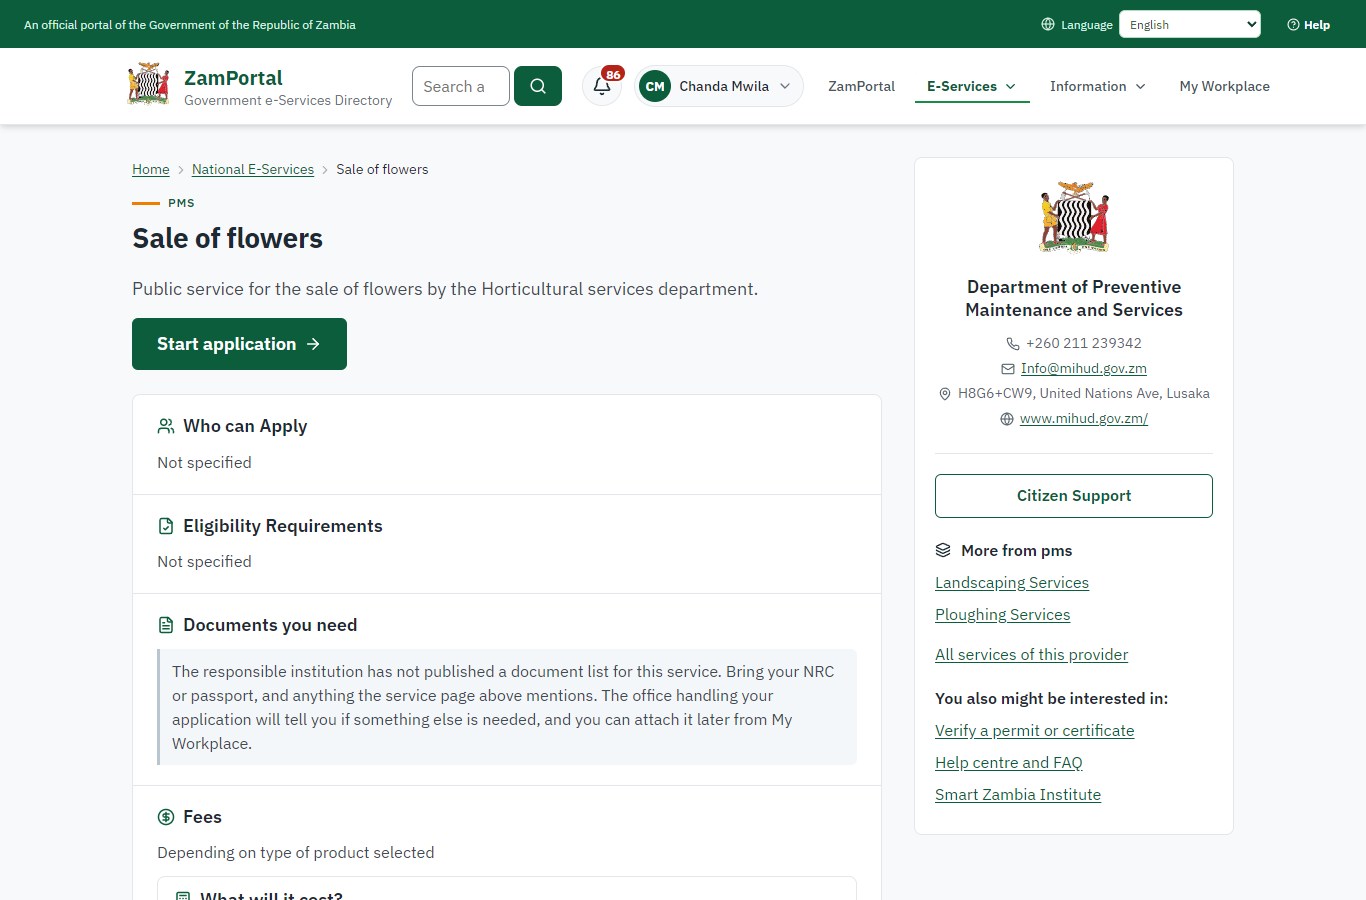This screenshot has height=900, width=1366.
Task: Expand the Chanda Mwila account menu
Action: point(719,86)
